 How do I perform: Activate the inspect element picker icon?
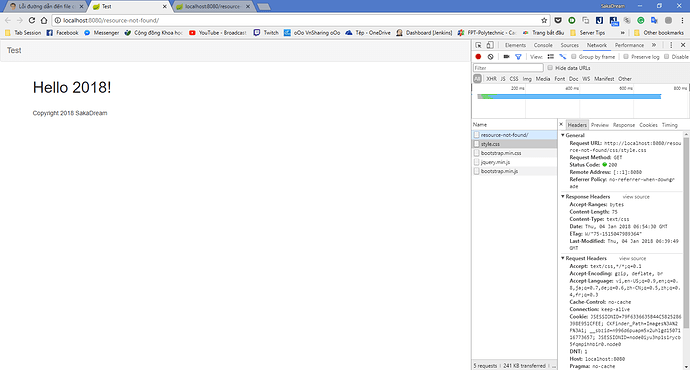tap(478, 45)
